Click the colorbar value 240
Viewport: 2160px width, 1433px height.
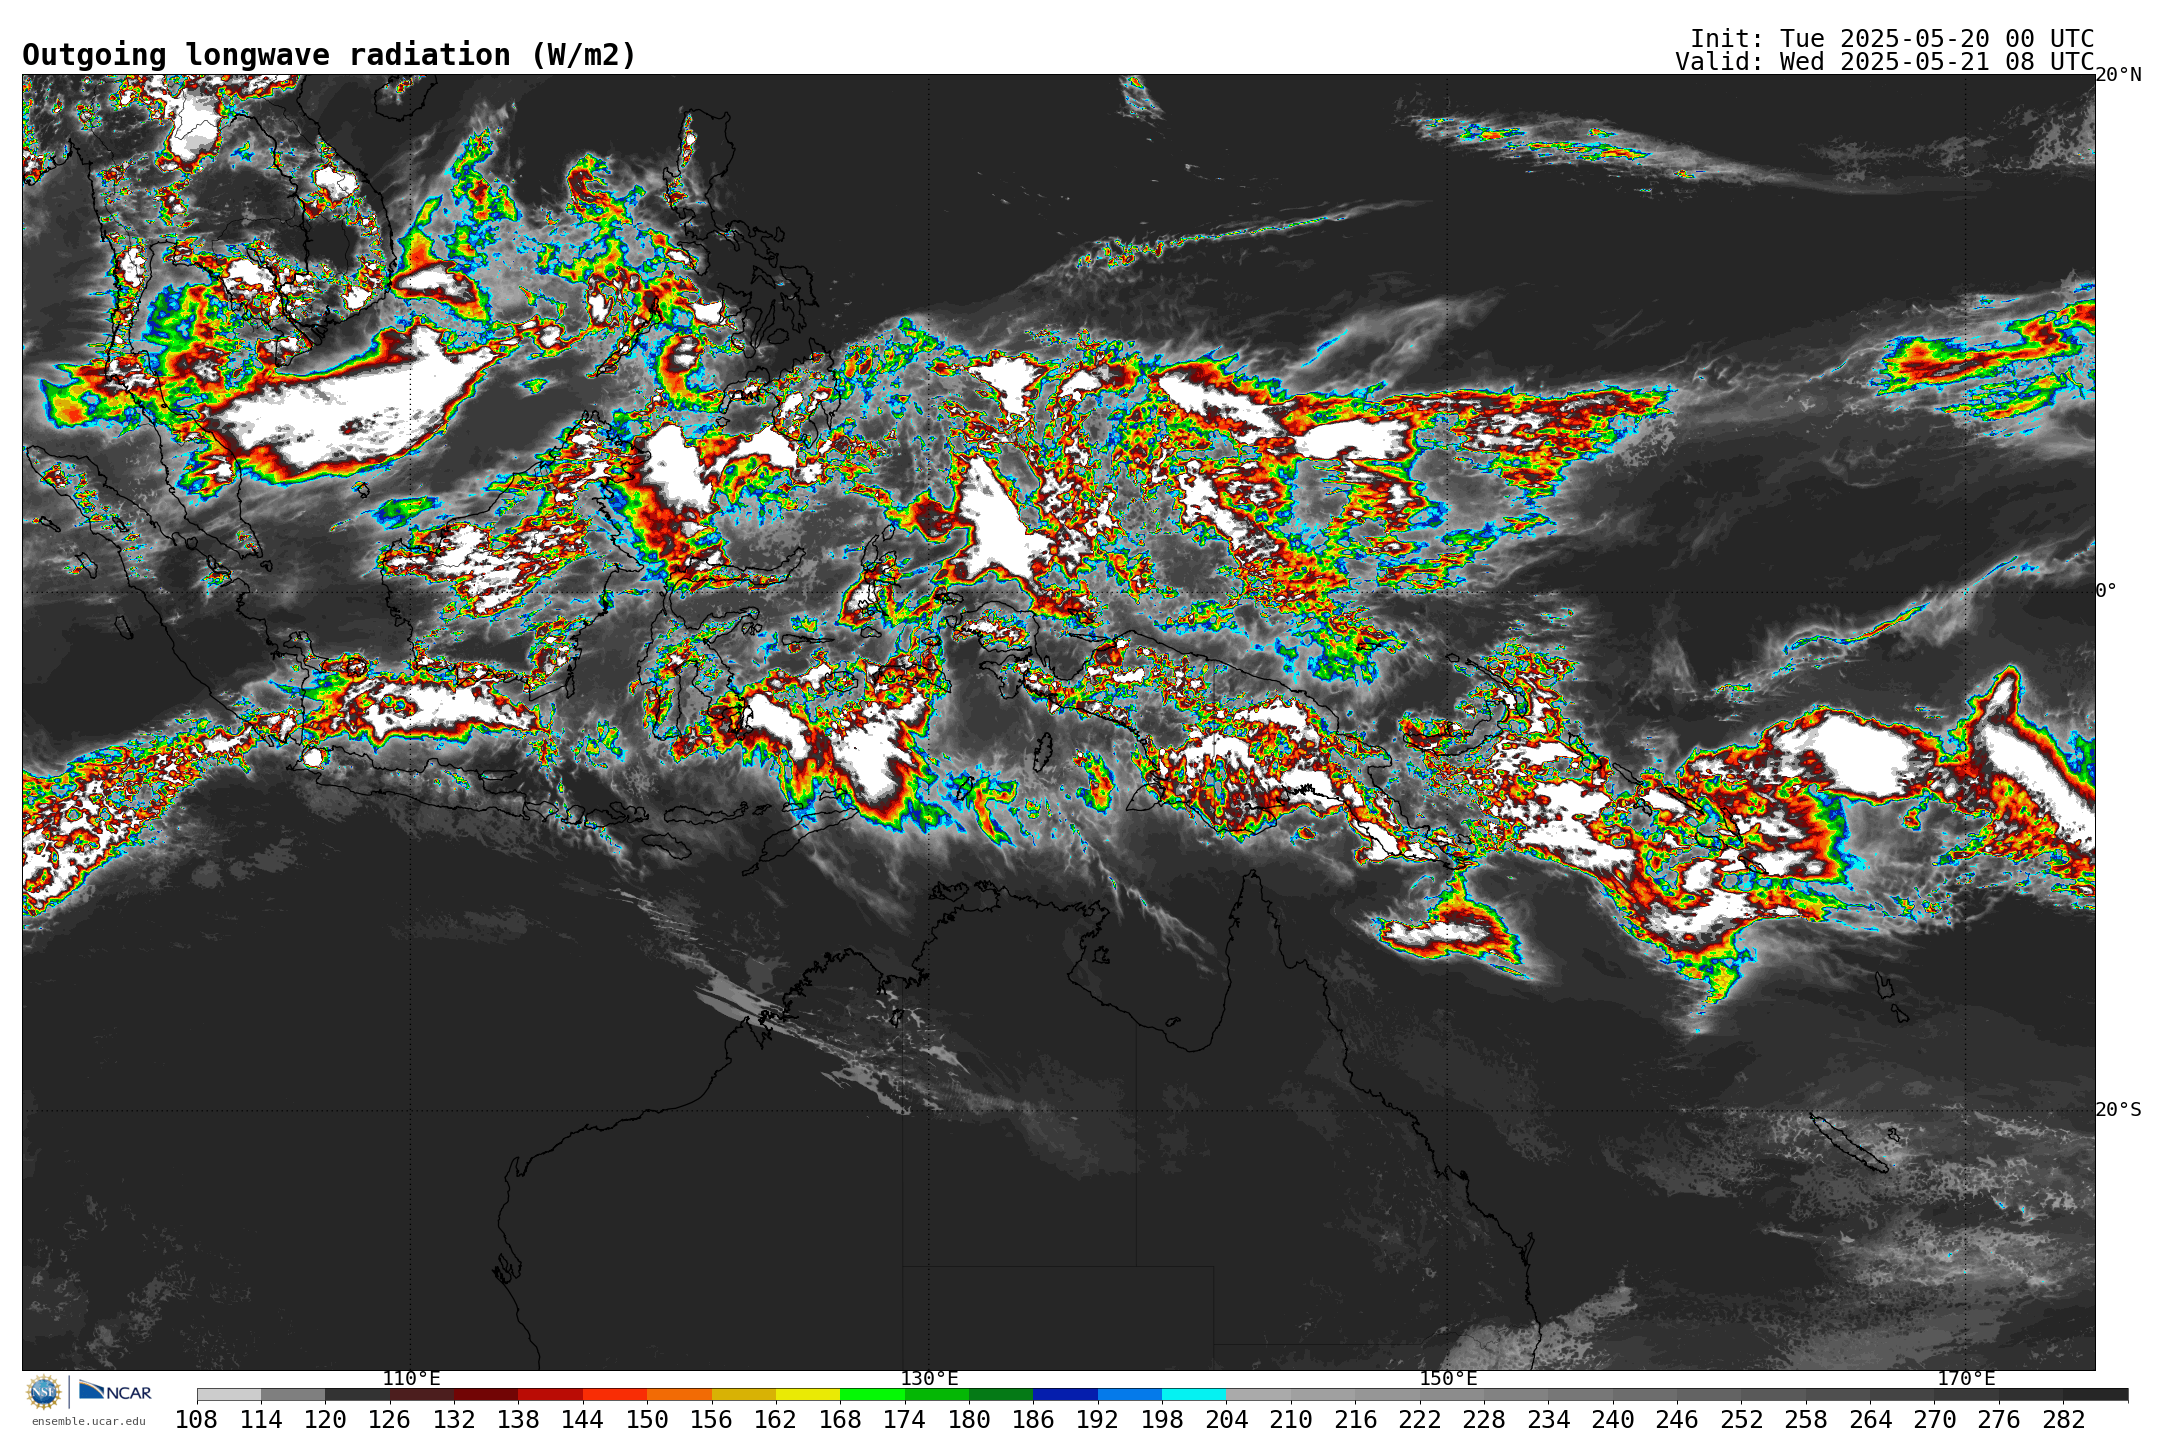click(x=1612, y=1420)
